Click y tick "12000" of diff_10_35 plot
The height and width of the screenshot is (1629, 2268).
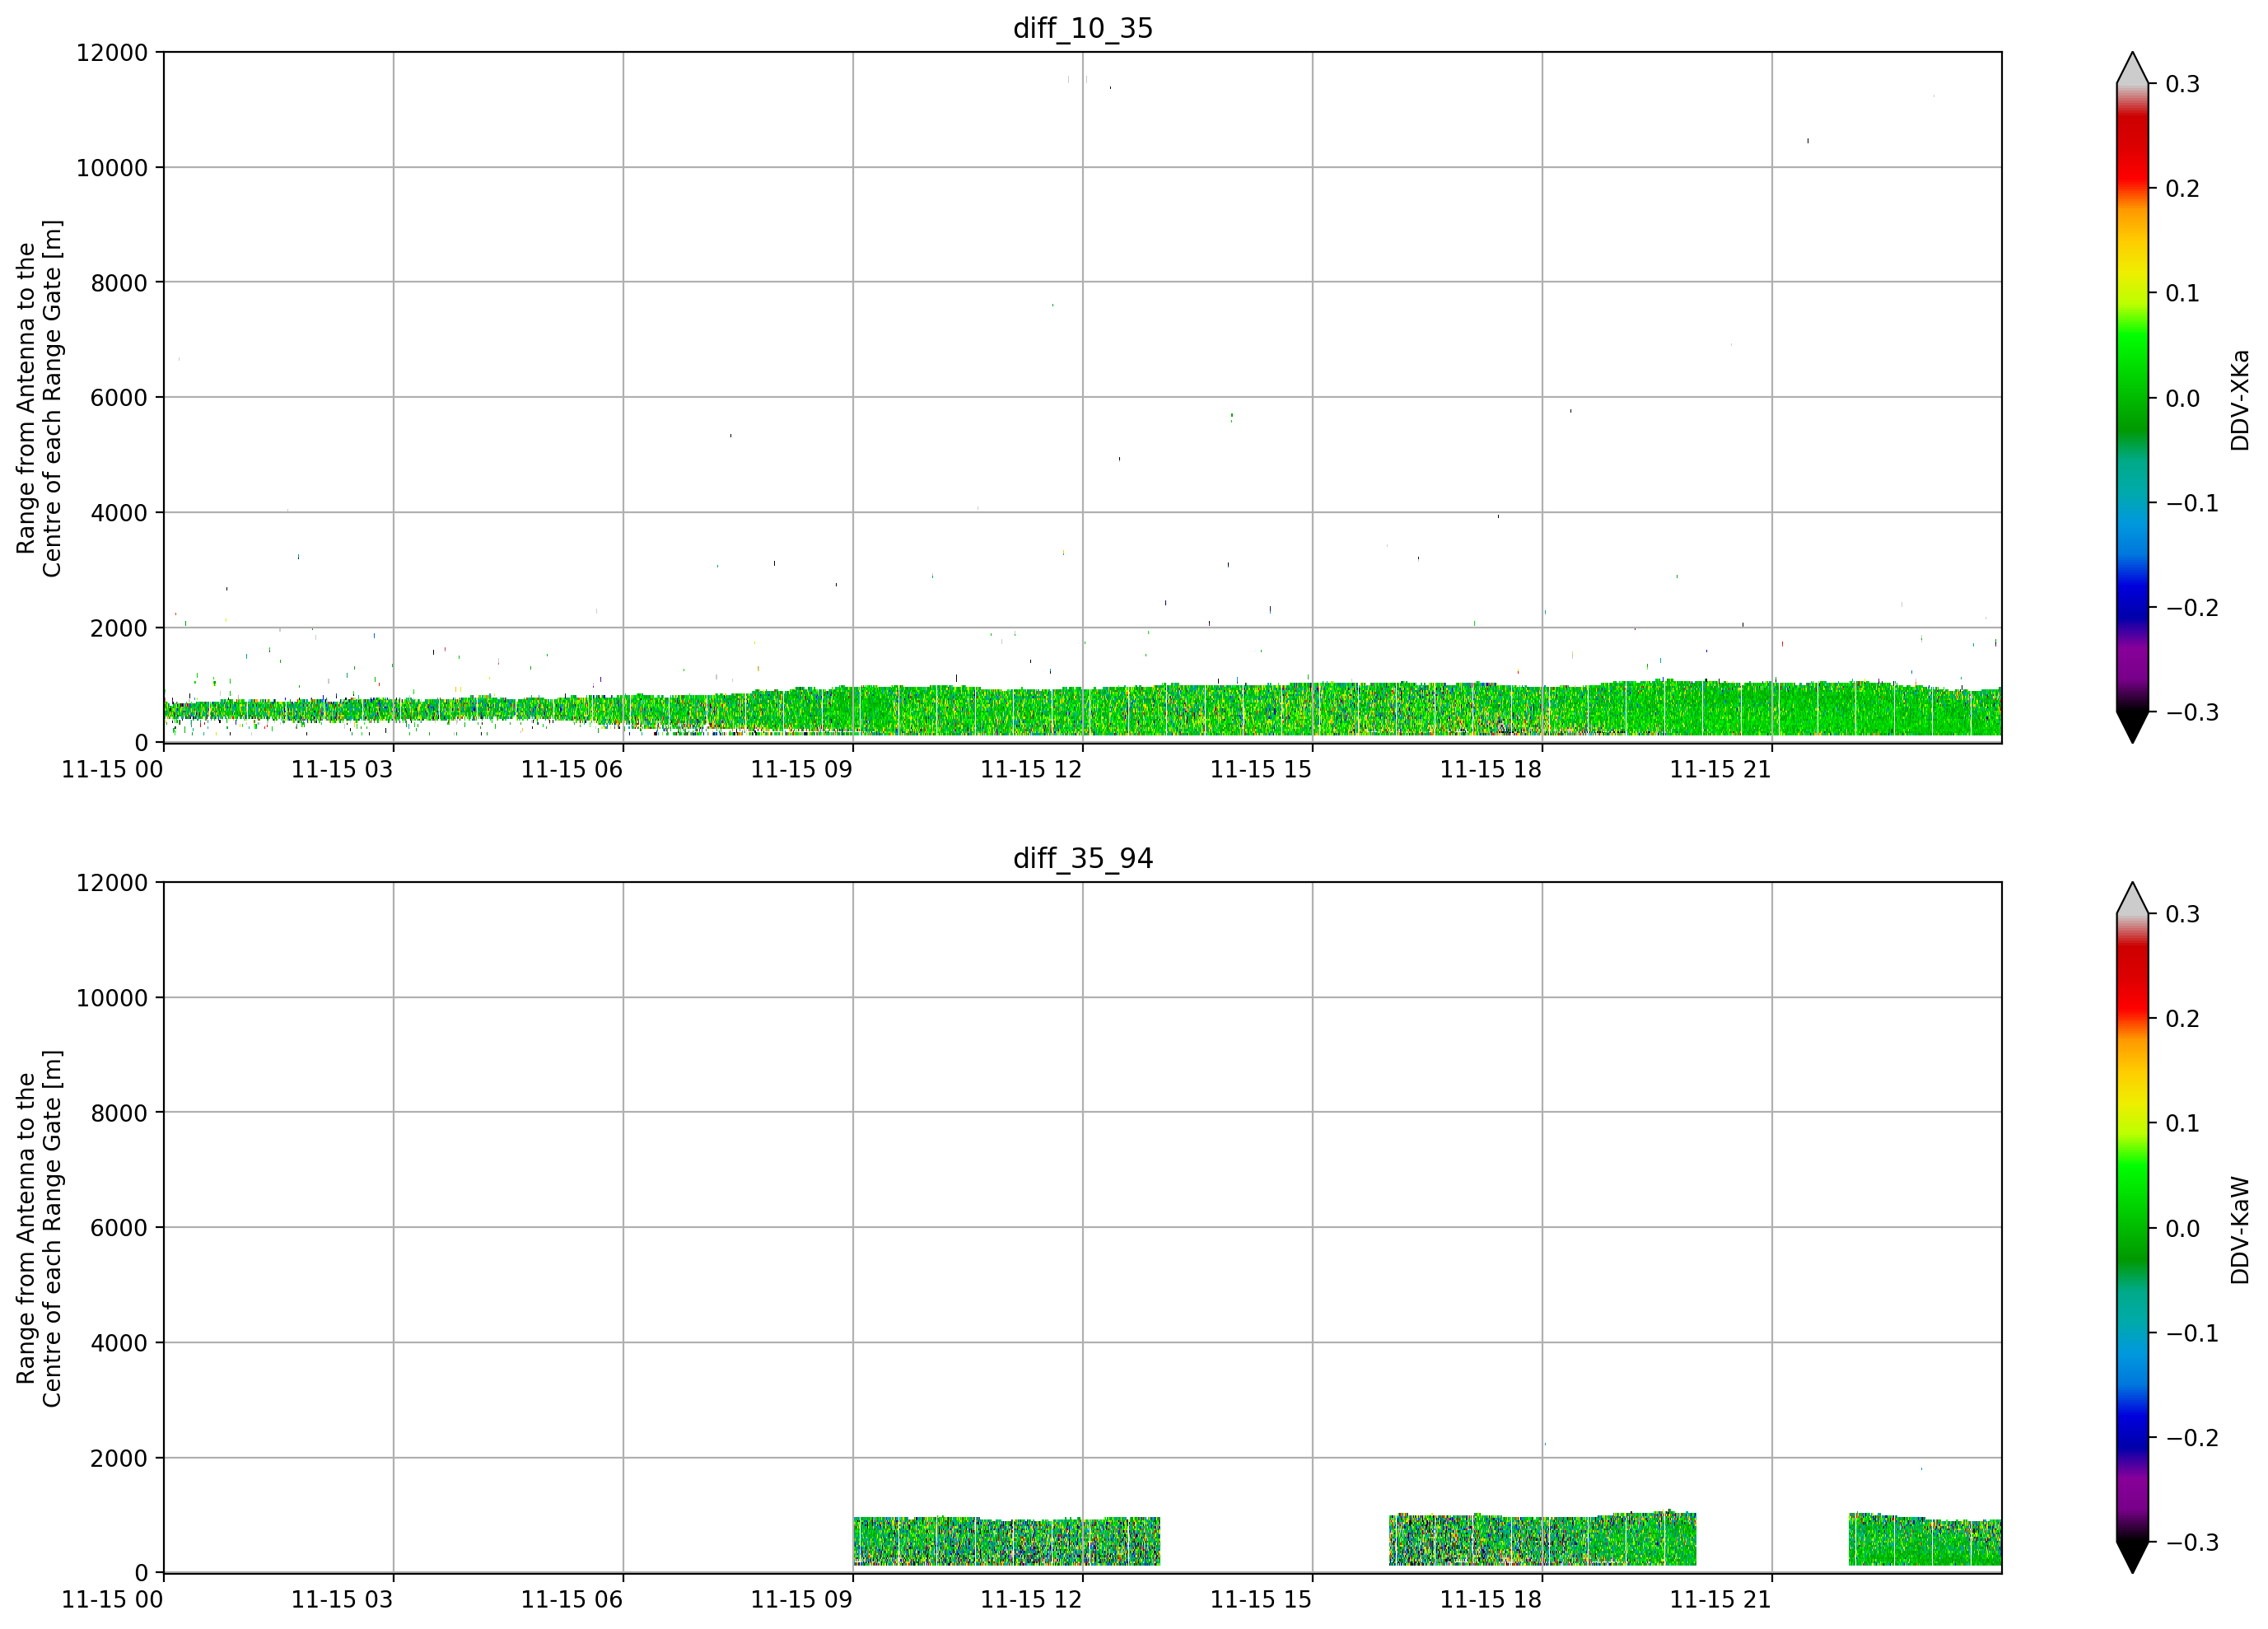click(x=112, y=53)
